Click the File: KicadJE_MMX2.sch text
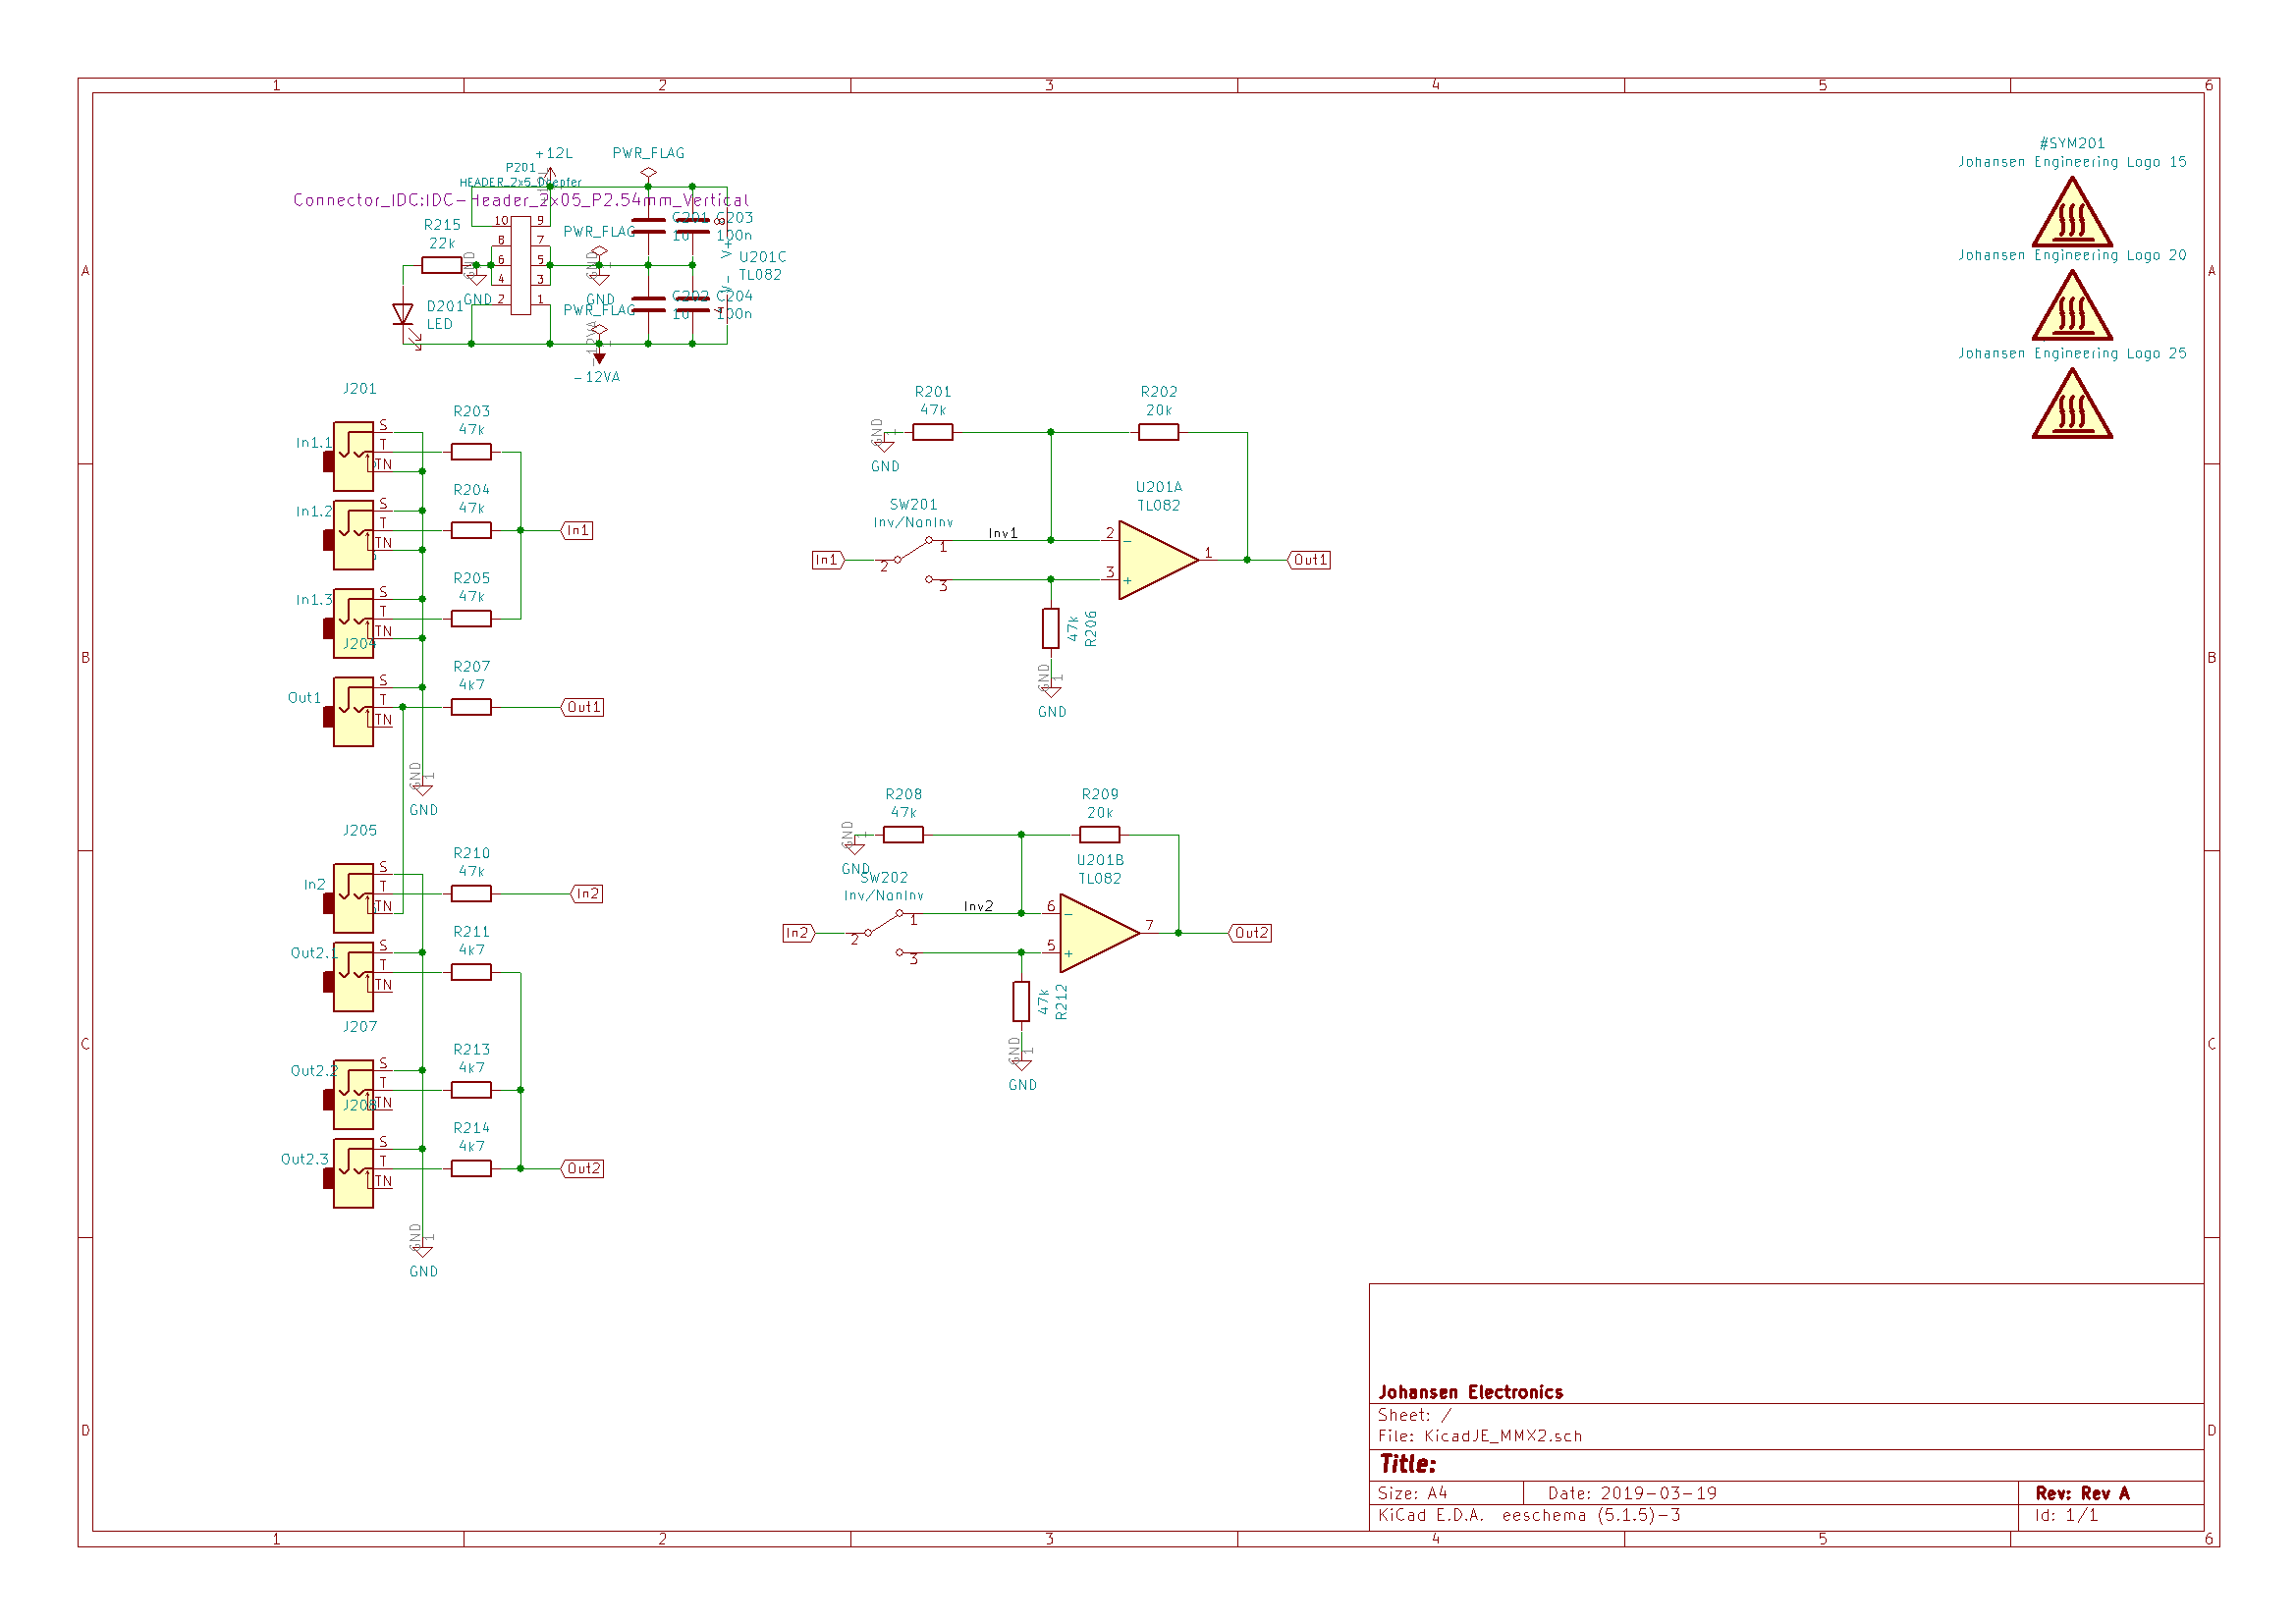The width and height of the screenshot is (2296, 1623). pyautogui.click(x=1480, y=1436)
